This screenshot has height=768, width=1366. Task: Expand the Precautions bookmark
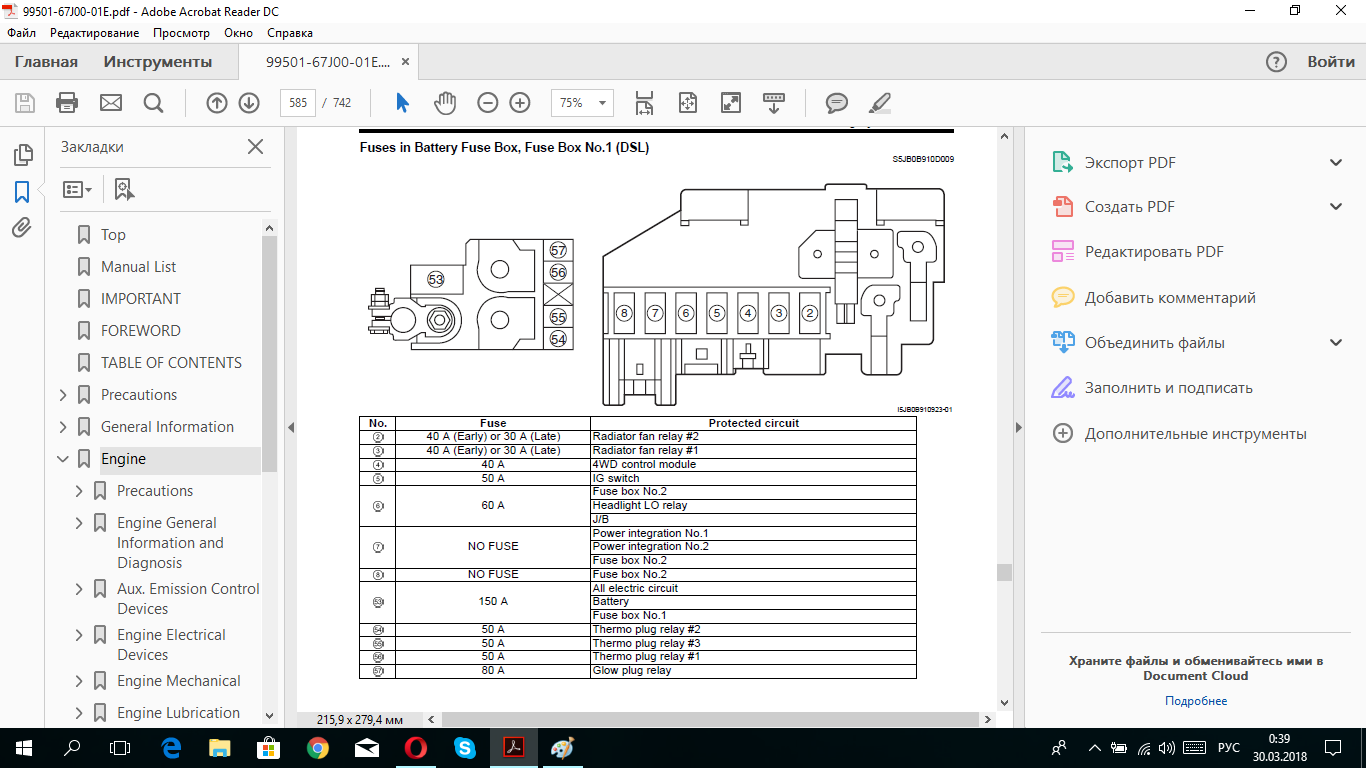tap(63, 395)
